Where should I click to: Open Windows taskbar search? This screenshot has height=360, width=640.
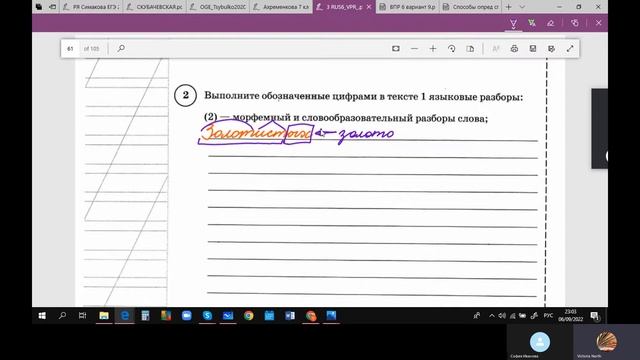[x=62, y=316]
